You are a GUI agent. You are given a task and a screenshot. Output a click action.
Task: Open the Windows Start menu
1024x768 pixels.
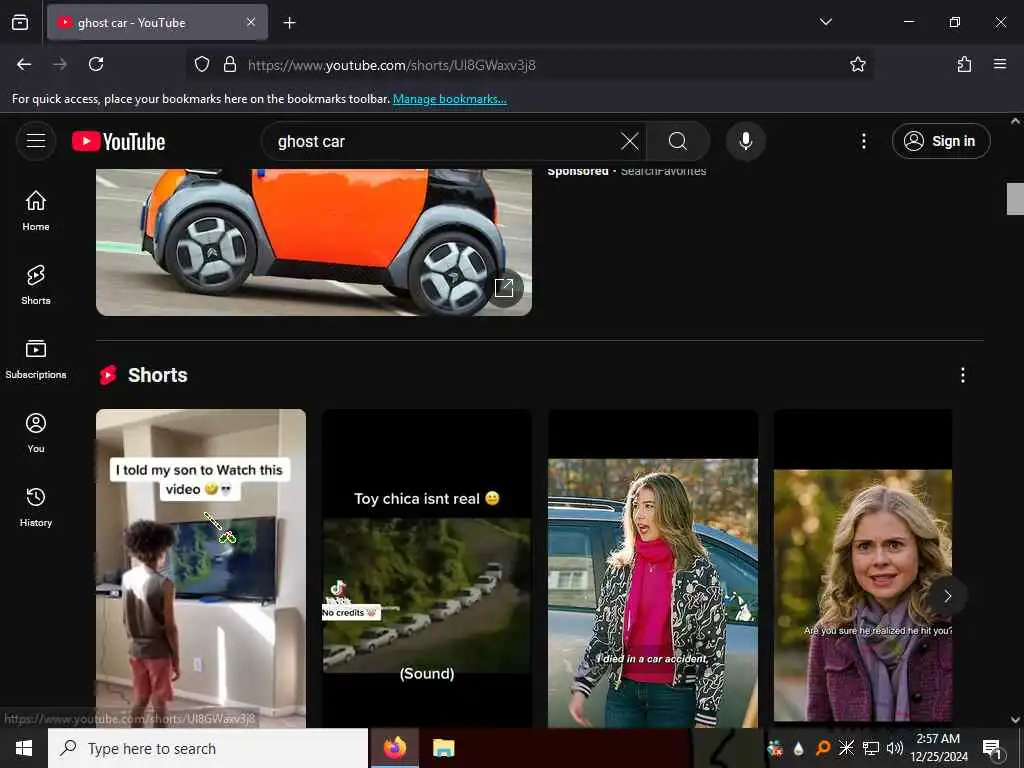[x=24, y=748]
